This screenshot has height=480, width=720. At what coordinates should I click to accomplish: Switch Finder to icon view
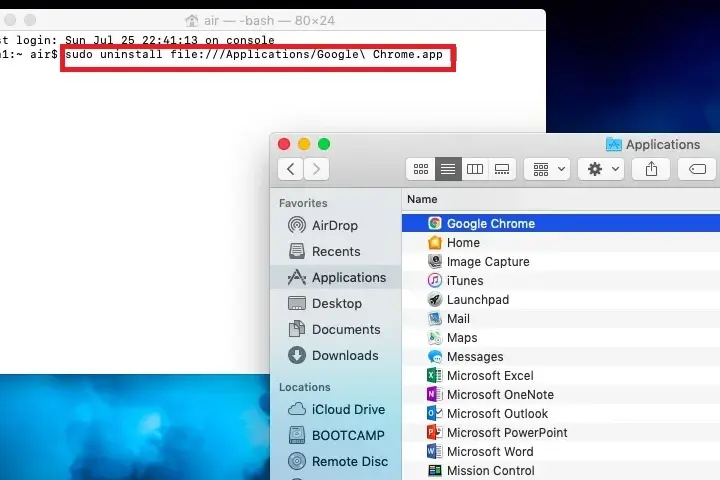(x=421, y=169)
